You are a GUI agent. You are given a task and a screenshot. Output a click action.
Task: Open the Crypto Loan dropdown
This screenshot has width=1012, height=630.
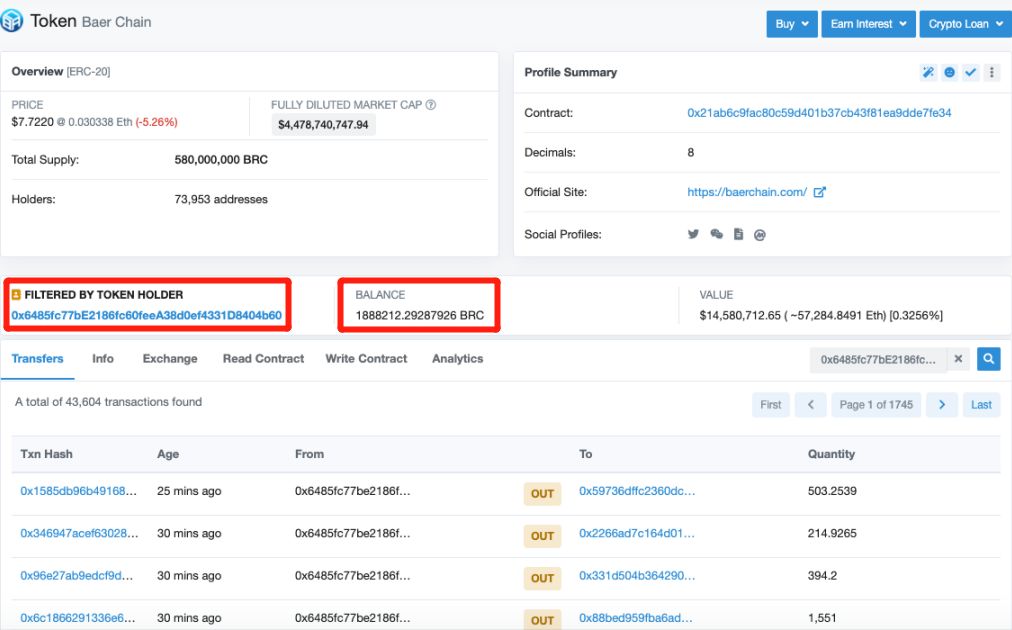(x=966, y=24)
